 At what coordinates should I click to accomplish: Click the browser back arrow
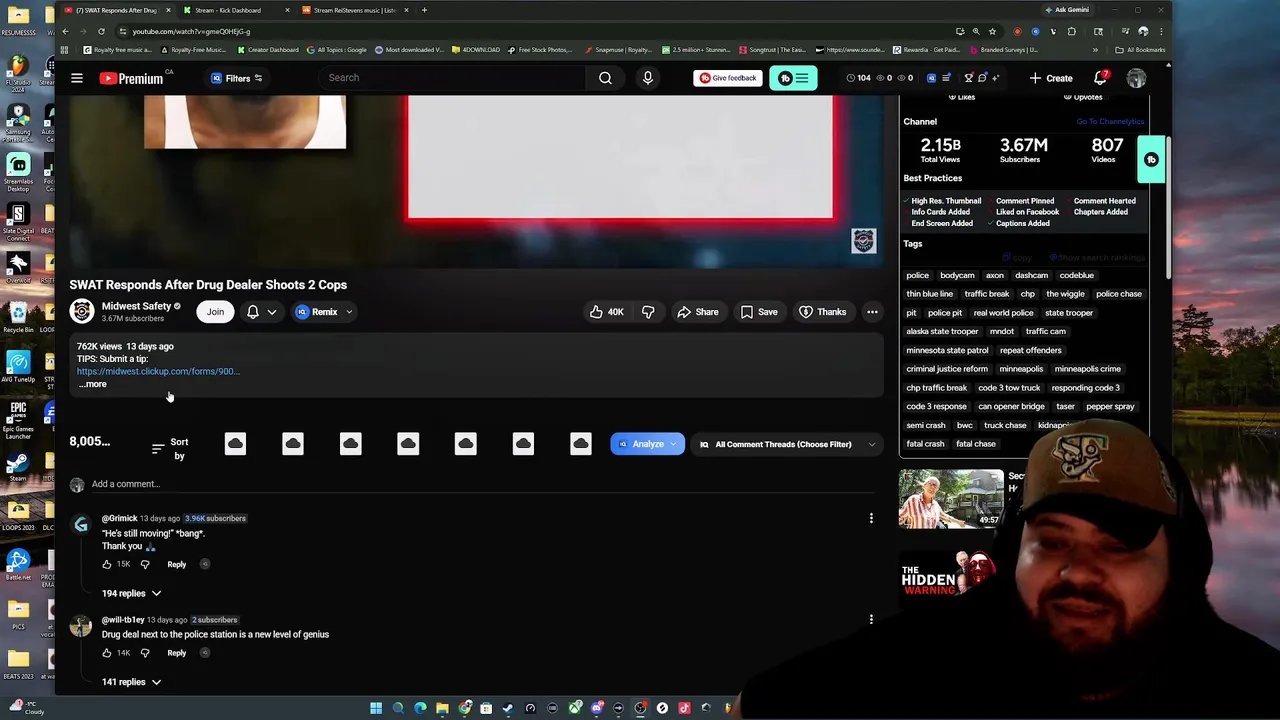click(x=65, y=31)
